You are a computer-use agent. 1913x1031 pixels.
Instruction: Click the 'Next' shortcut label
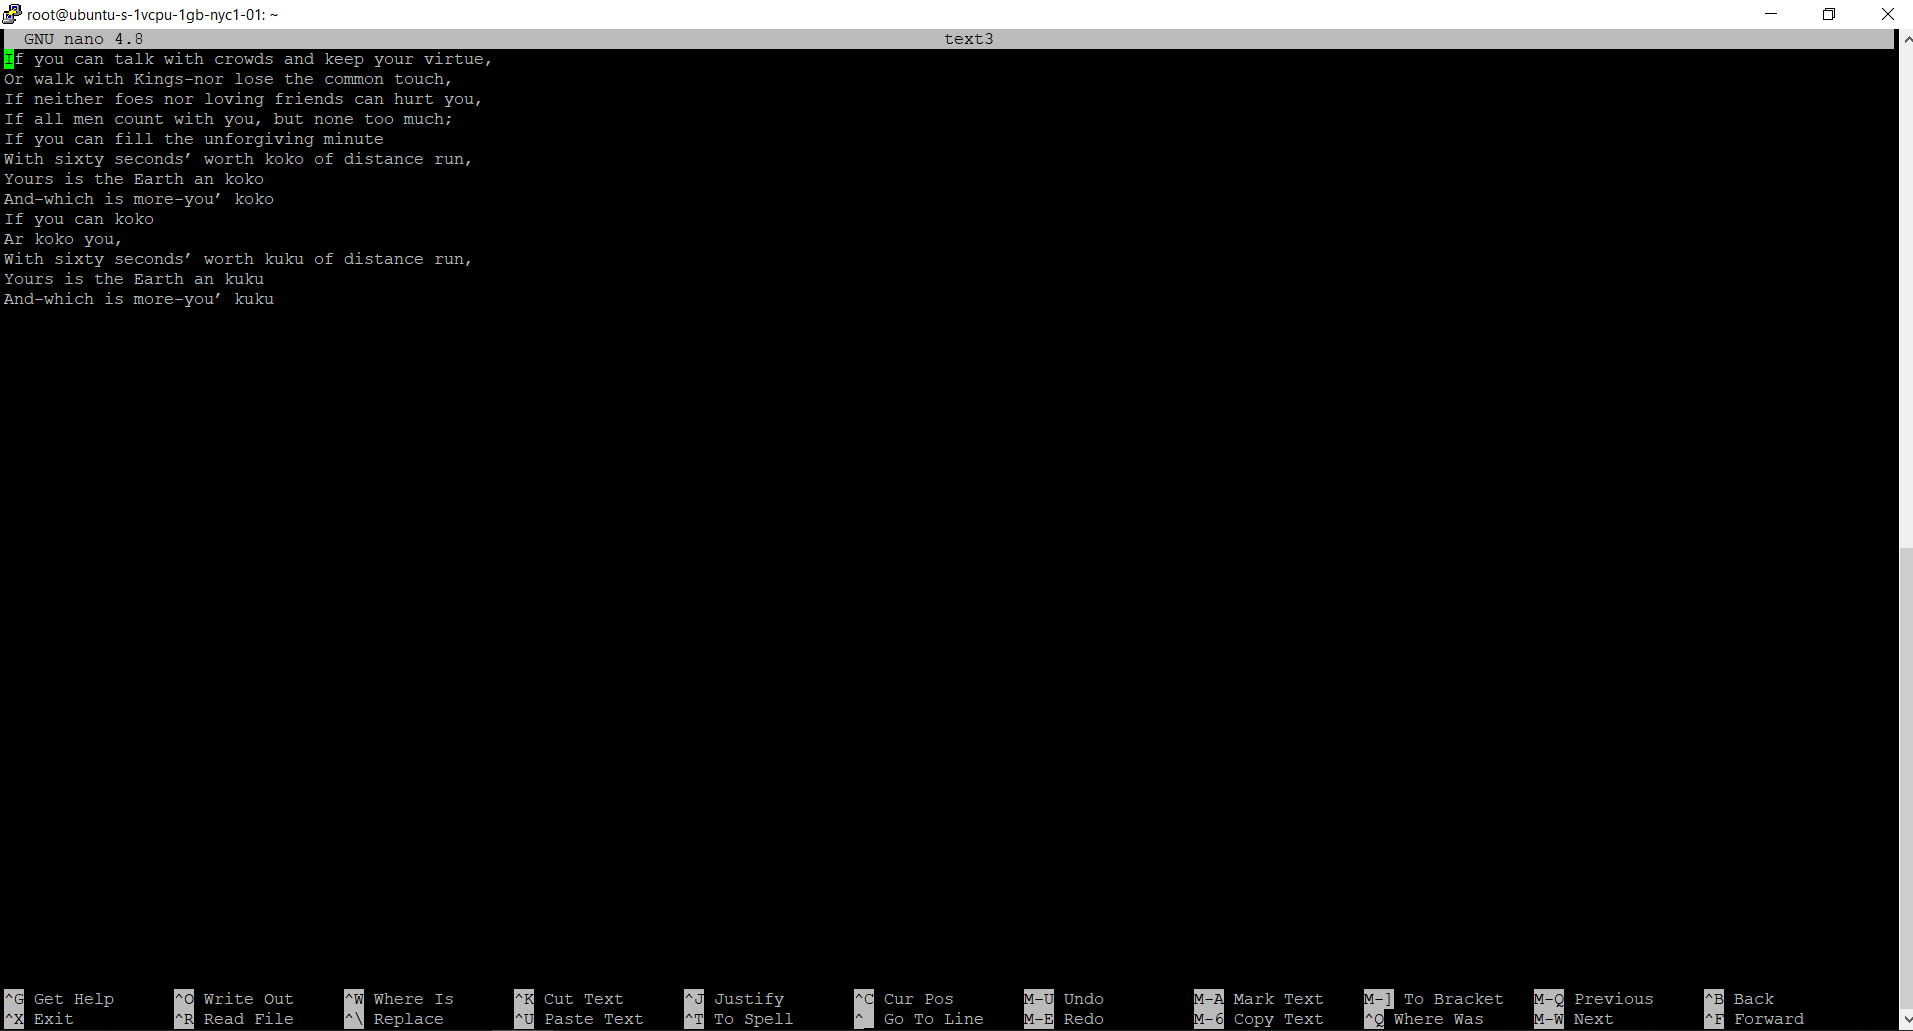tap(1594, 1019)
